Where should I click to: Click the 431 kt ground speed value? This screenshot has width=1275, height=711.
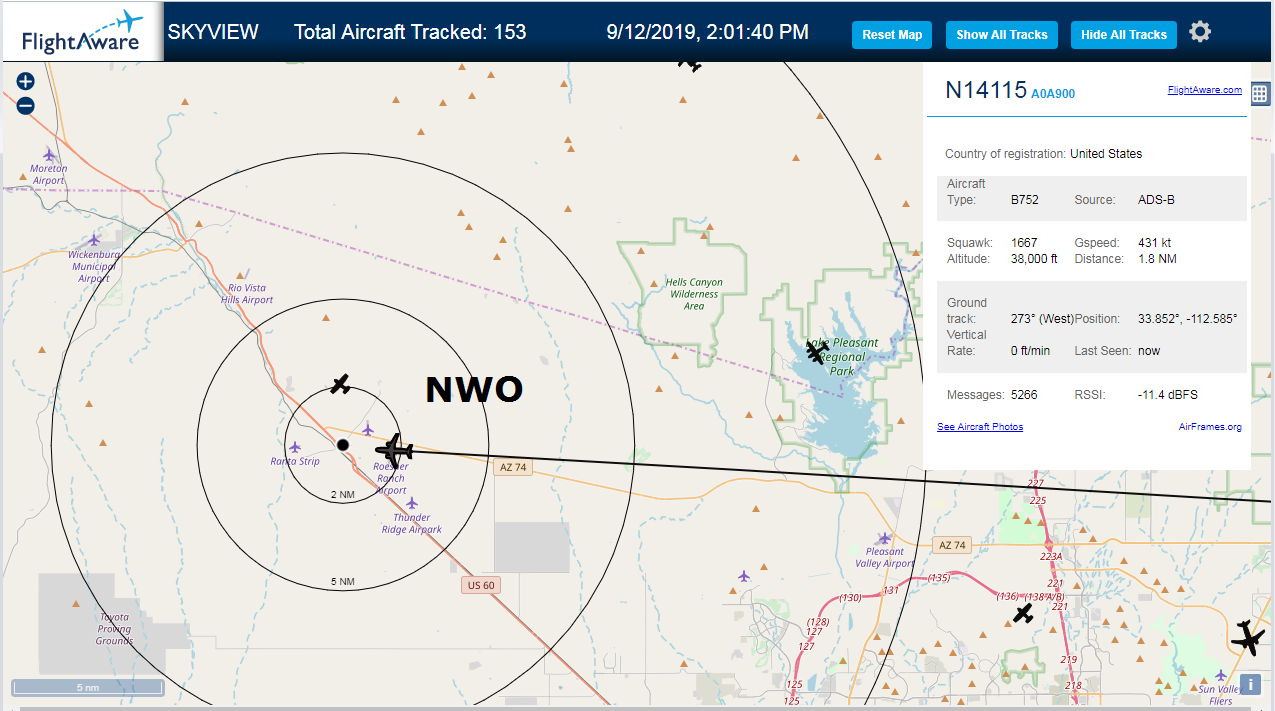pos(1154,243)
